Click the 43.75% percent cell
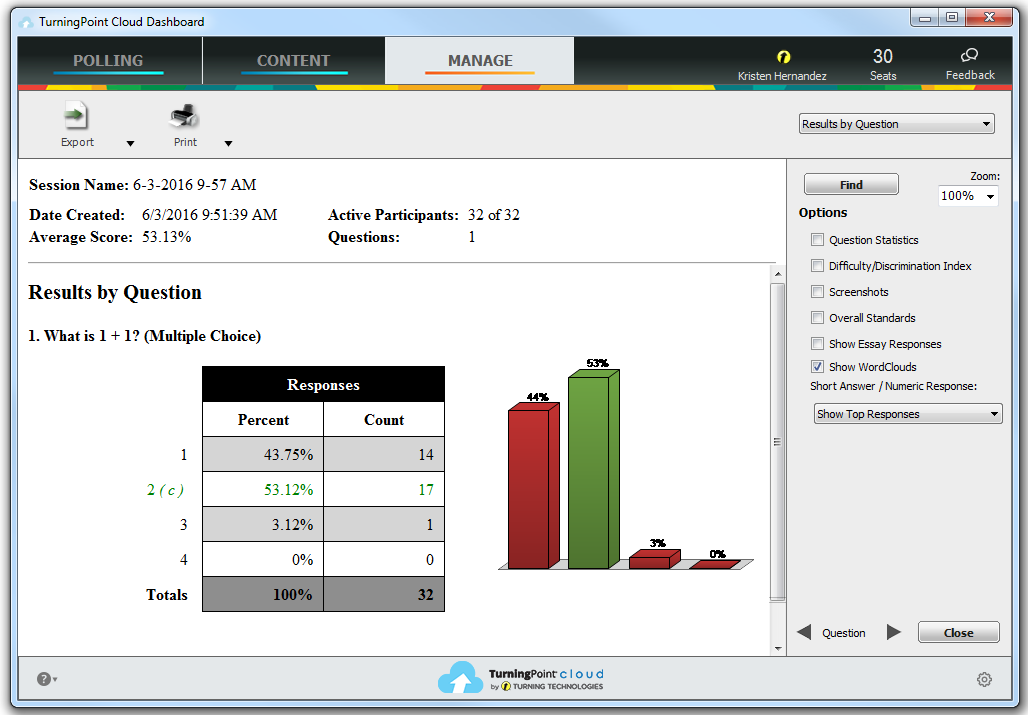 [263, 454]
